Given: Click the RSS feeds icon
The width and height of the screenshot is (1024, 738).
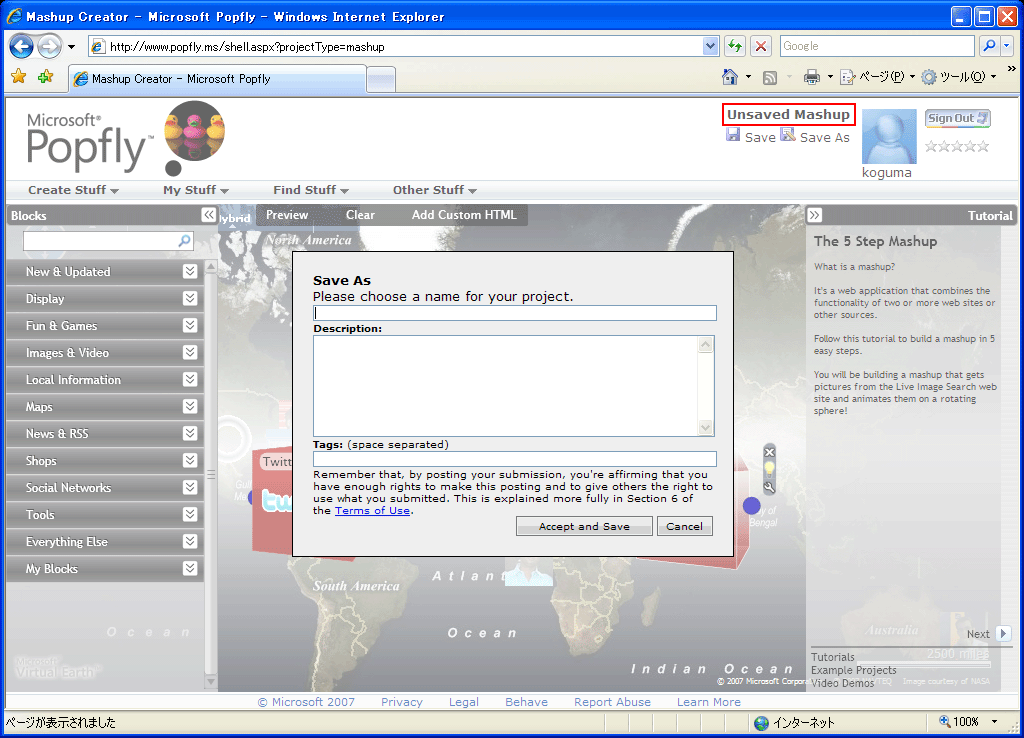Looking at the screenshot, I should [770, 78].
